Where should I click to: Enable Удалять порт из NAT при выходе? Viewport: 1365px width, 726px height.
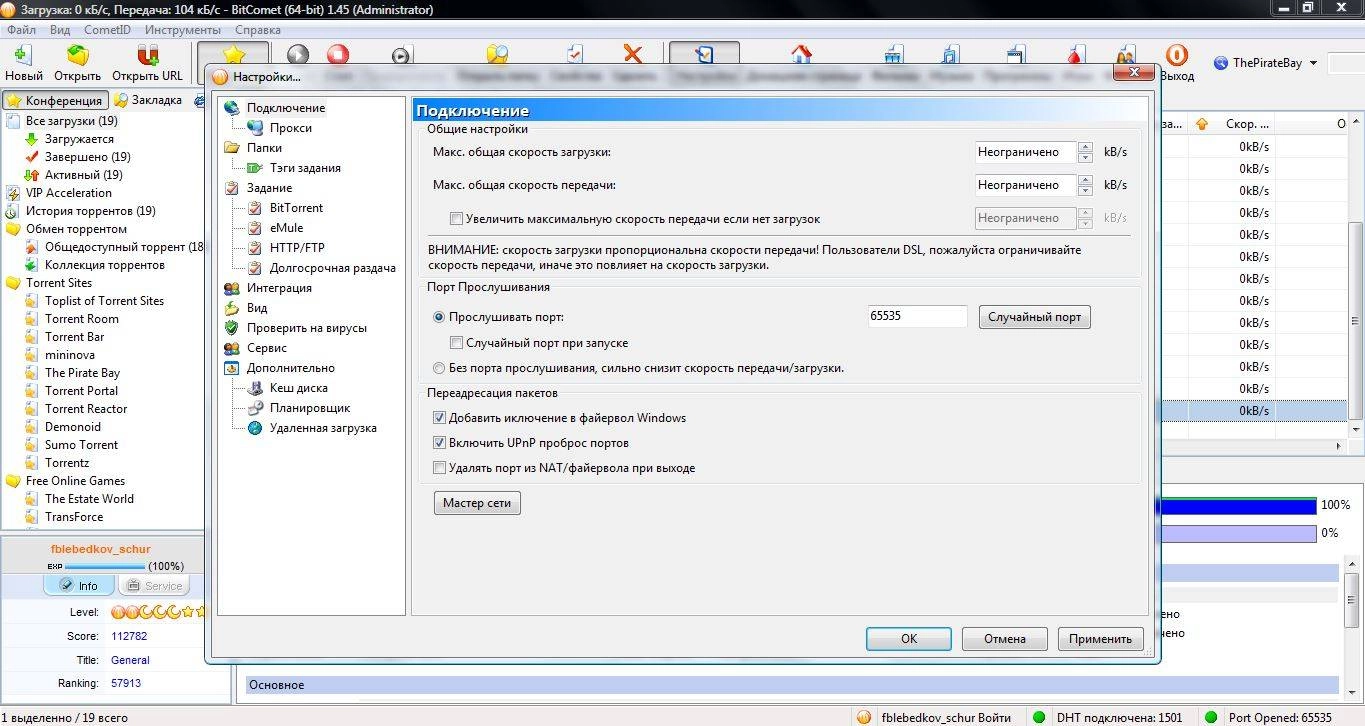coord(439,468)
